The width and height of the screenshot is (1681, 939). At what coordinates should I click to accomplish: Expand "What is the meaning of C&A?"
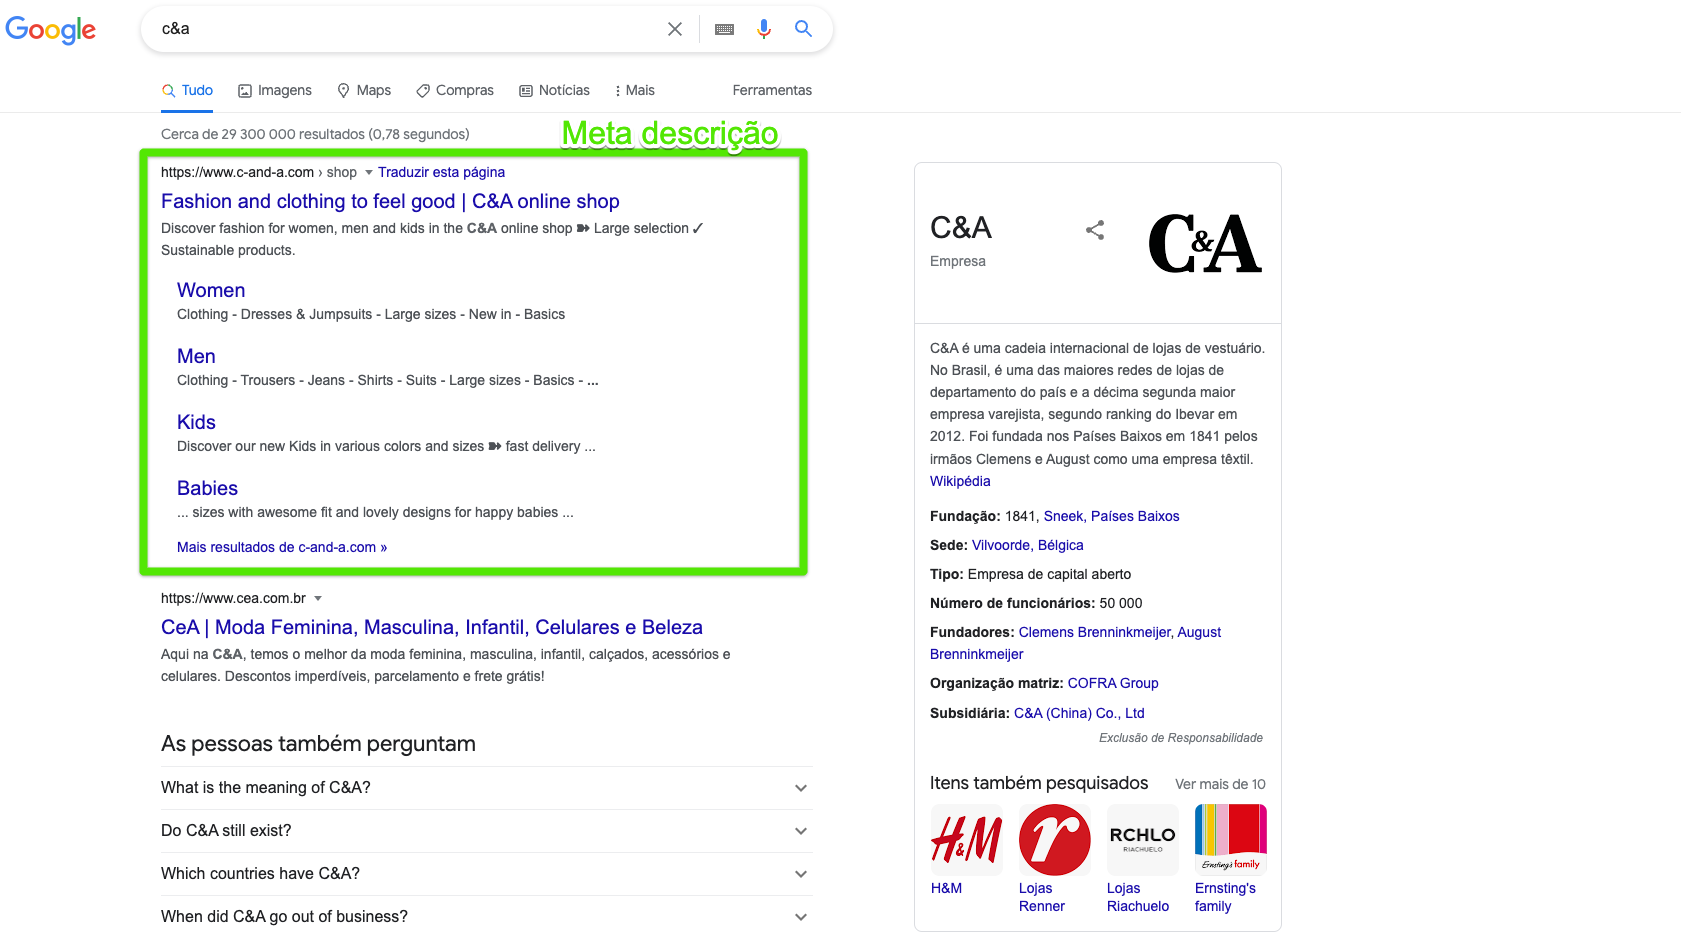800,788
